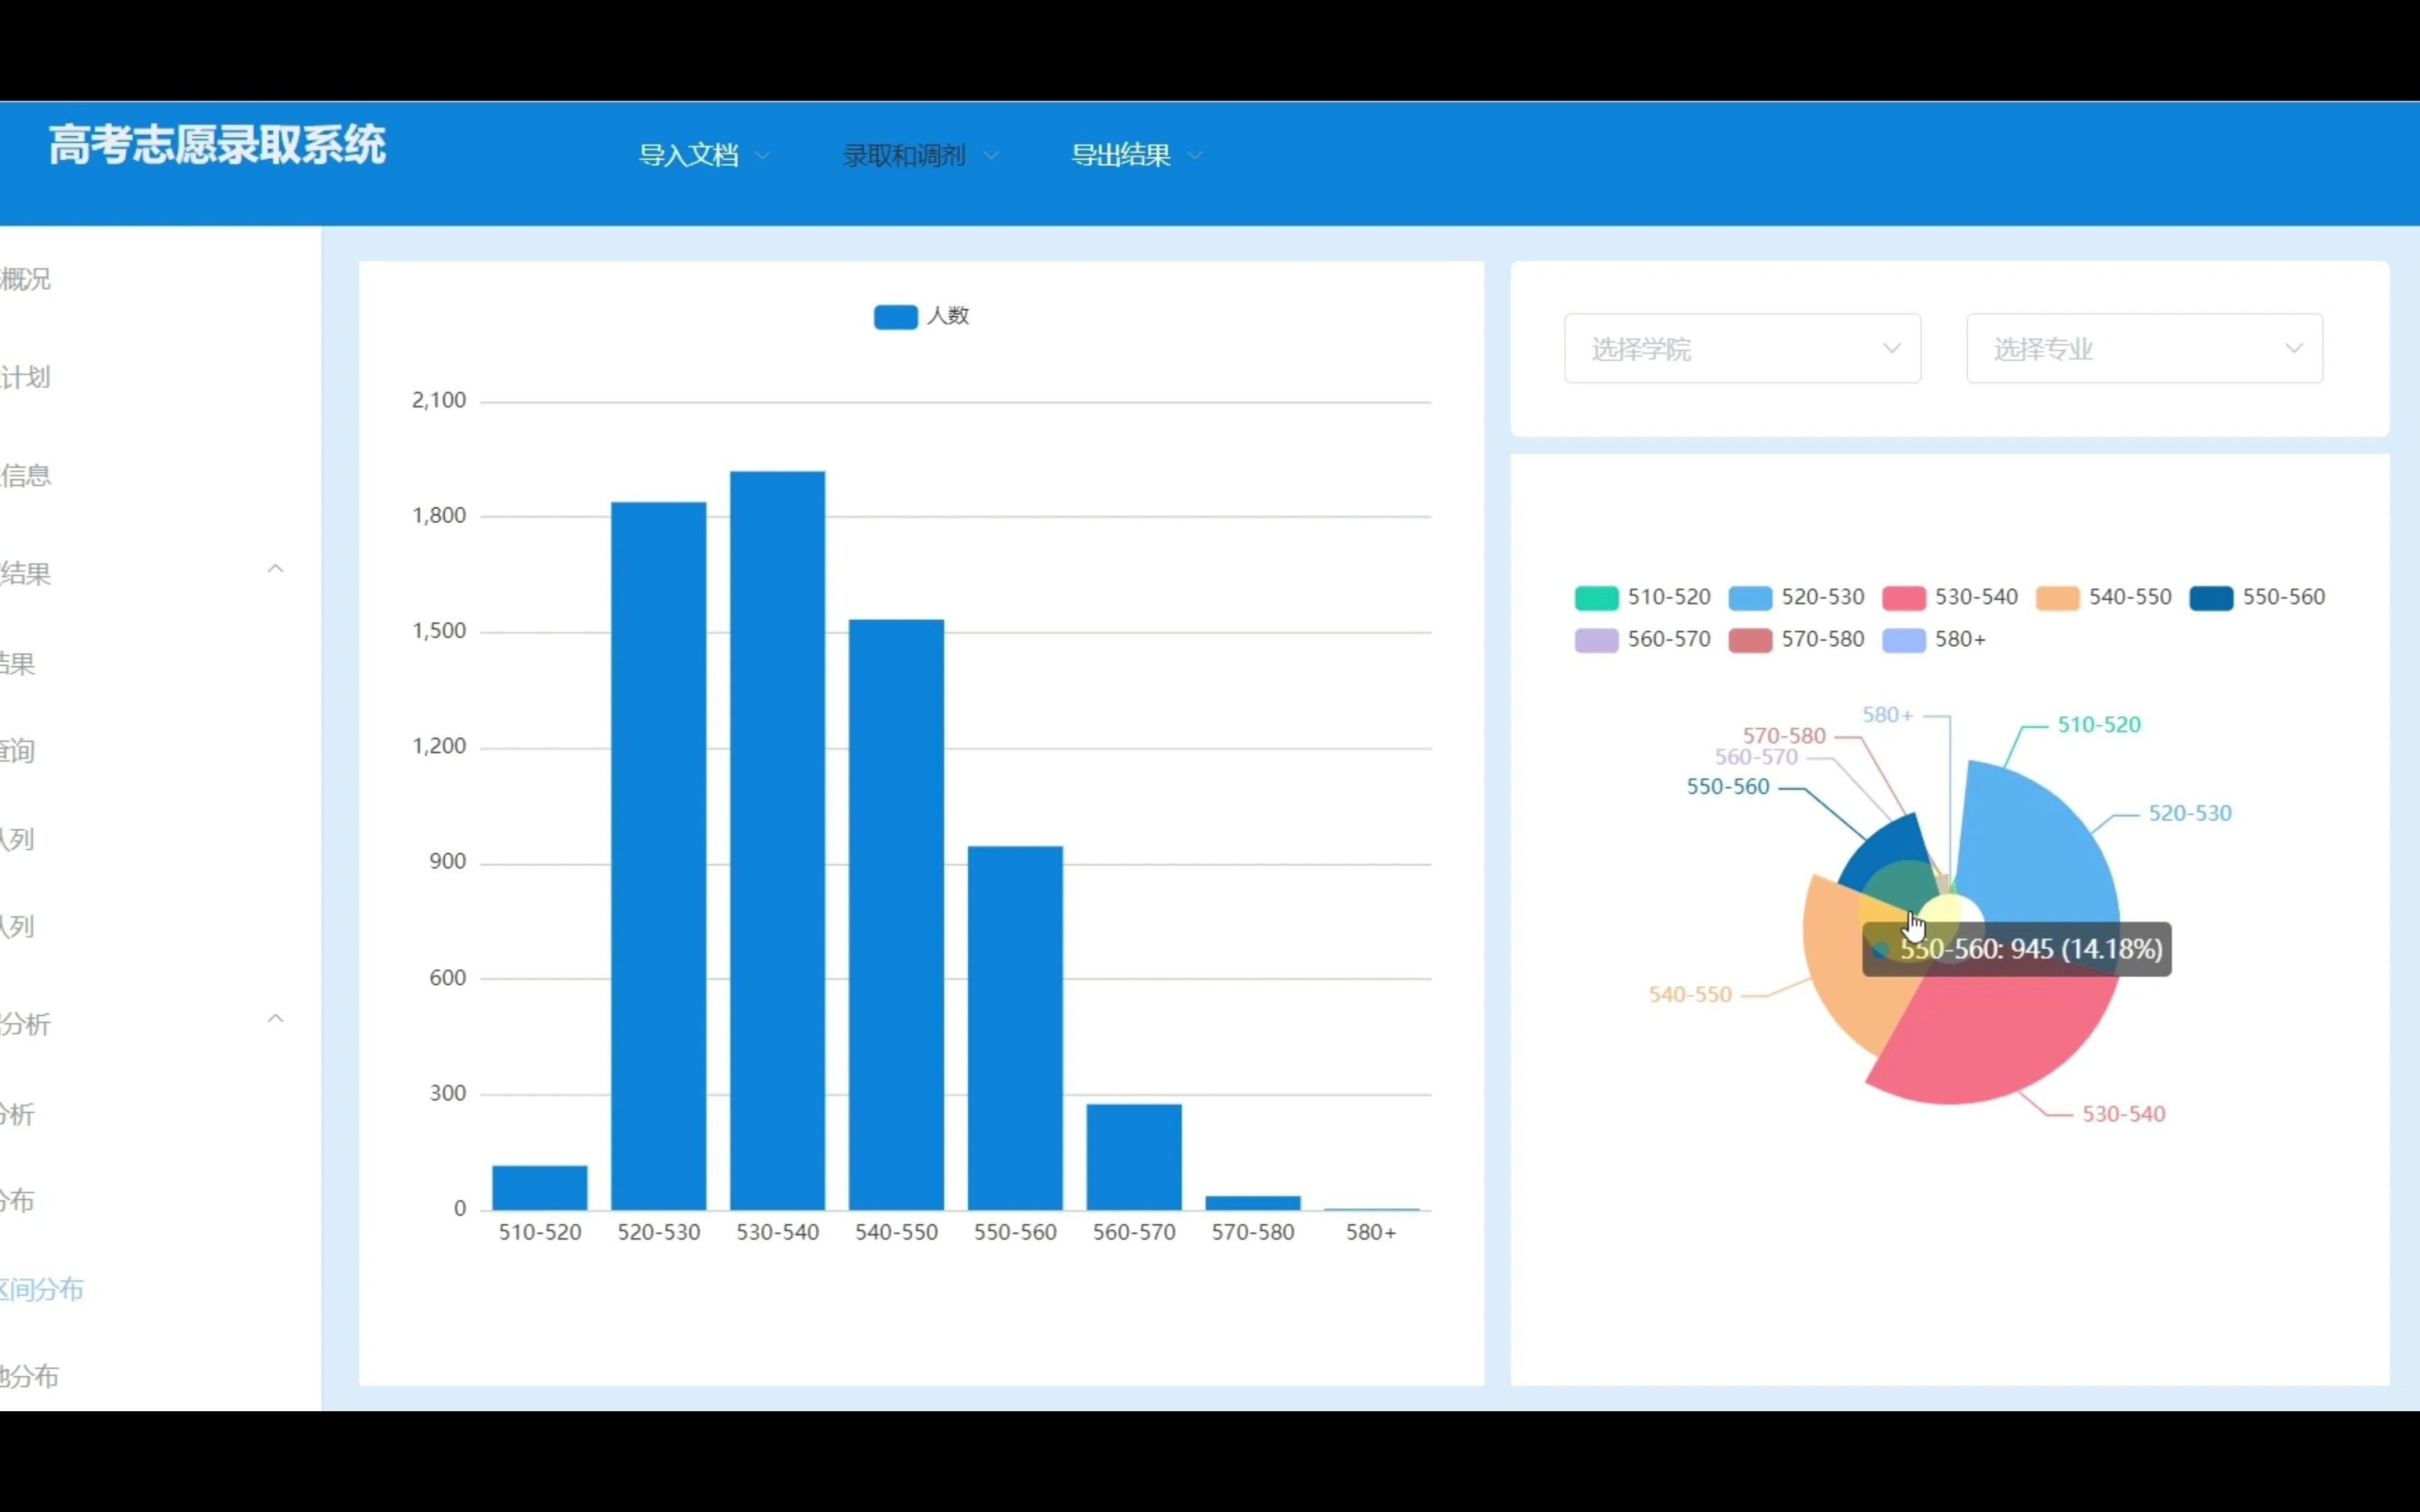Toggle the 570-580 pie legend swatch
This screenshot has height=1512, width=2420.
[x=1750, y=640]
